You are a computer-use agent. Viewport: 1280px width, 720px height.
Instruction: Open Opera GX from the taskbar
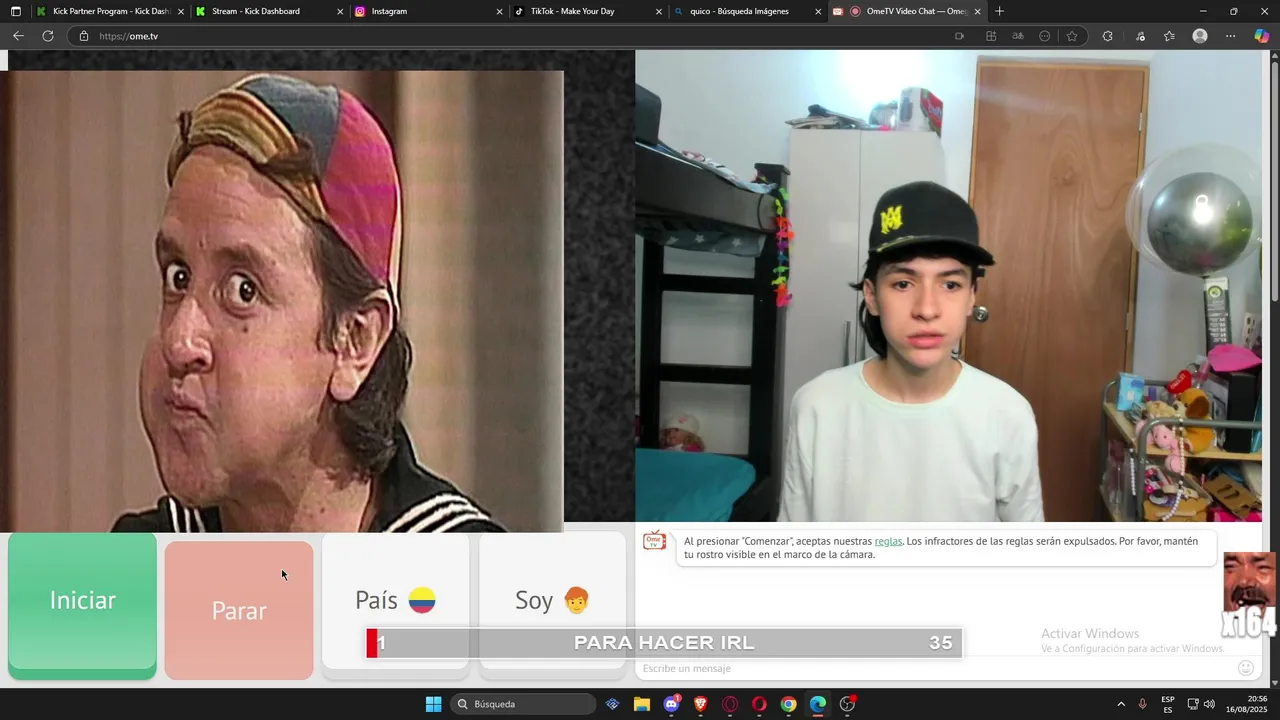pos(730,704)
